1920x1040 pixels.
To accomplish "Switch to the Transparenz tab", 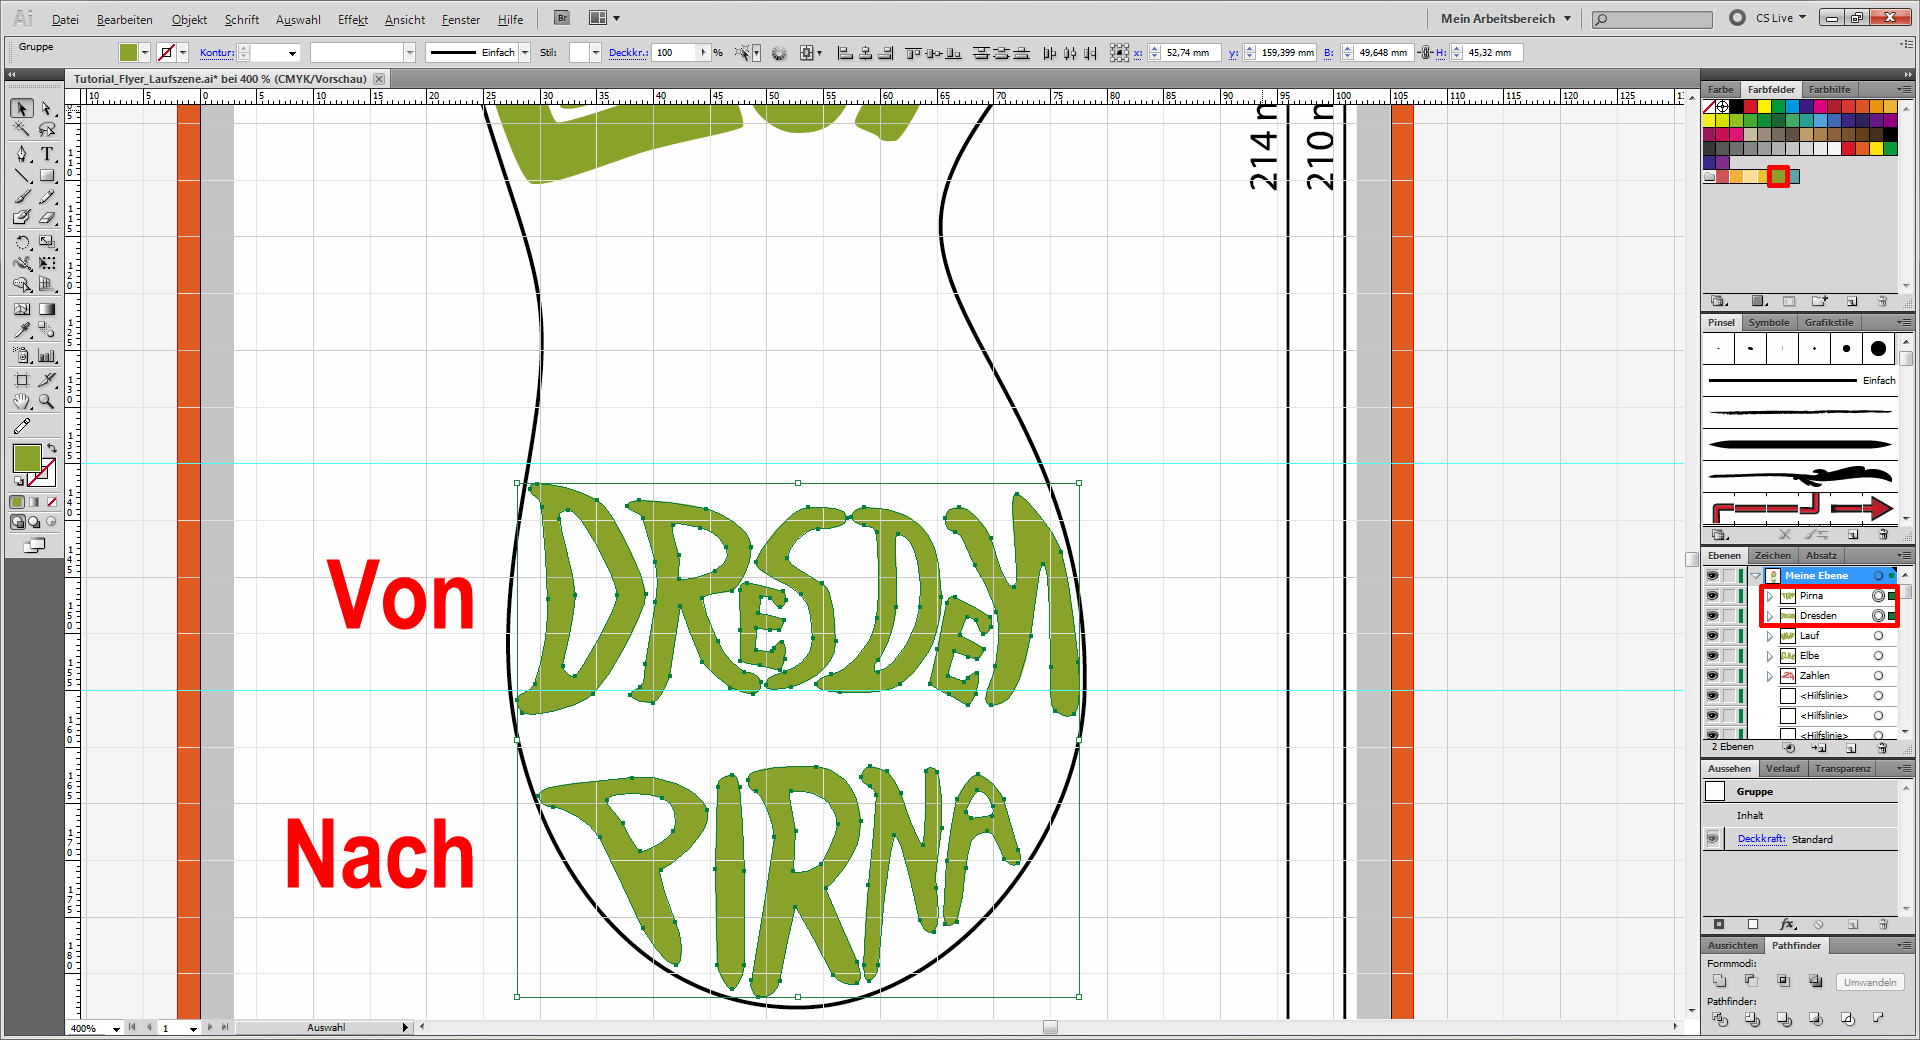I will (x=1842, y=769).
